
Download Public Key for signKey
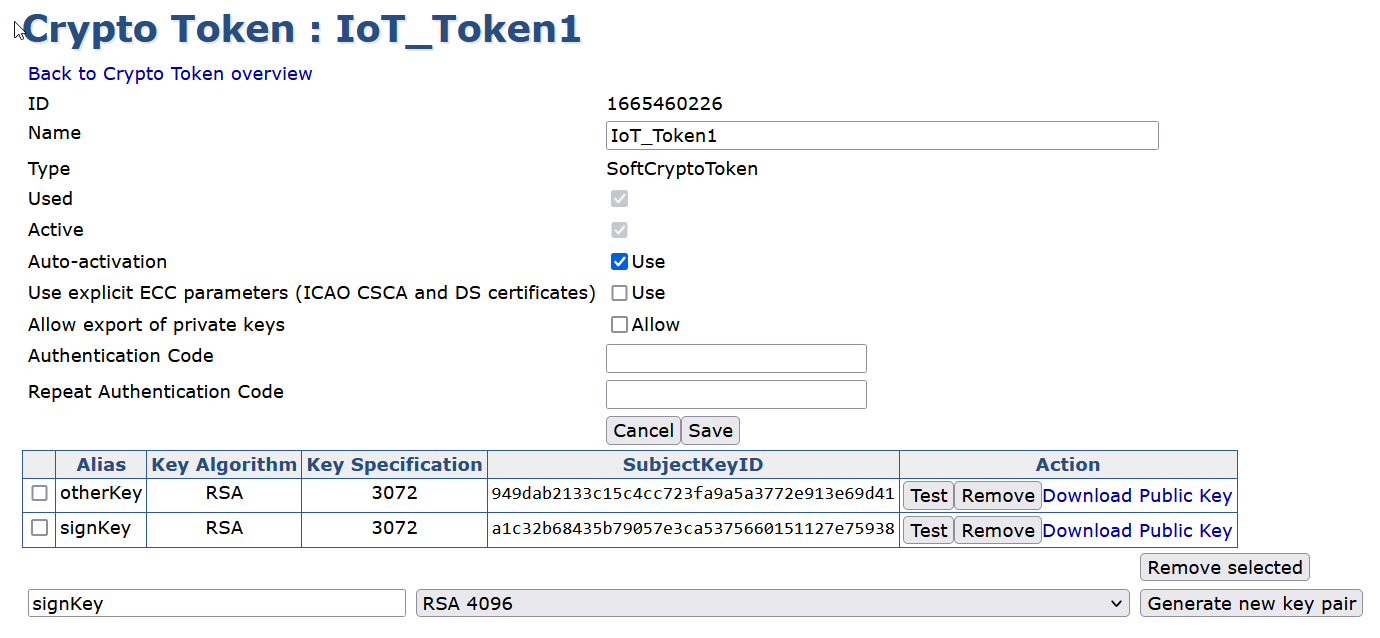pos(1137,531)
